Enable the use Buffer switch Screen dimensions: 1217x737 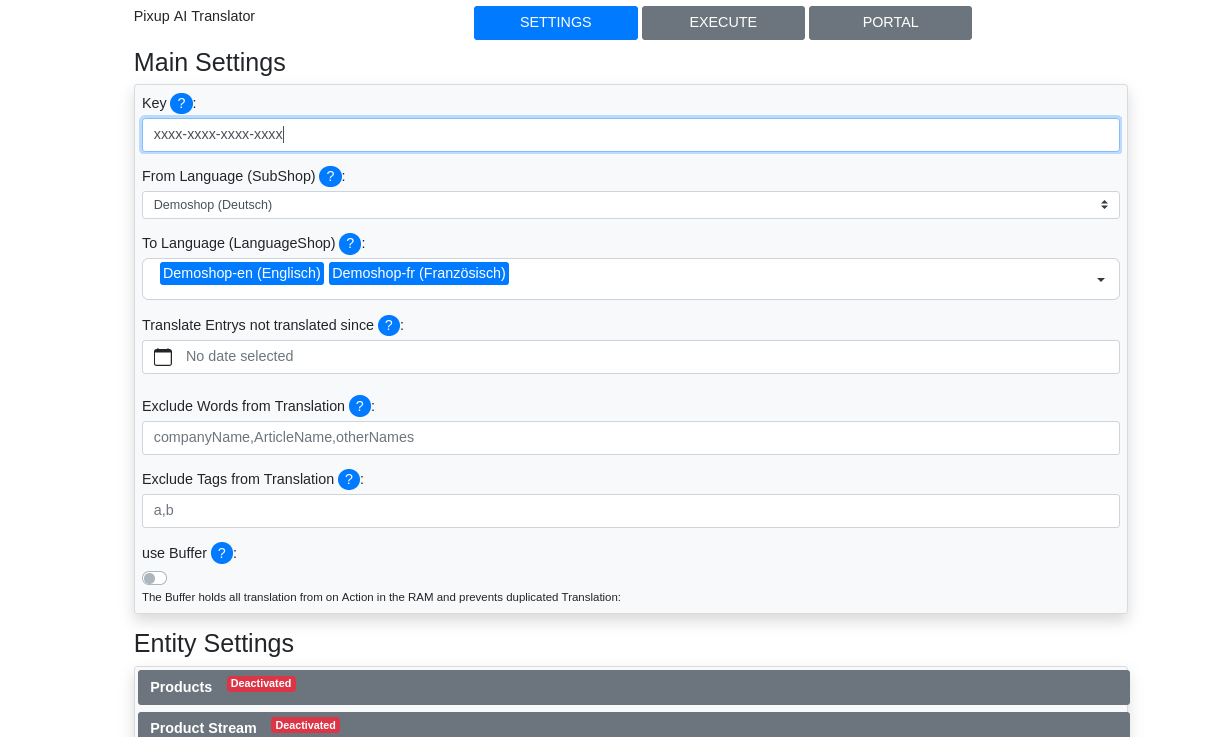[x=154, y=578]
